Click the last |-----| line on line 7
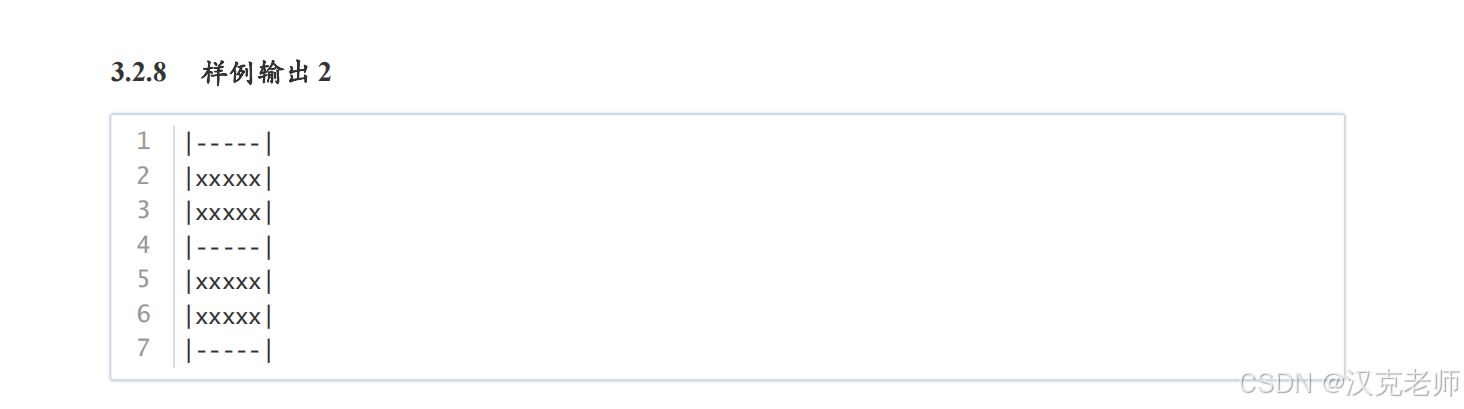The image size is (1464, 409). 229,350
